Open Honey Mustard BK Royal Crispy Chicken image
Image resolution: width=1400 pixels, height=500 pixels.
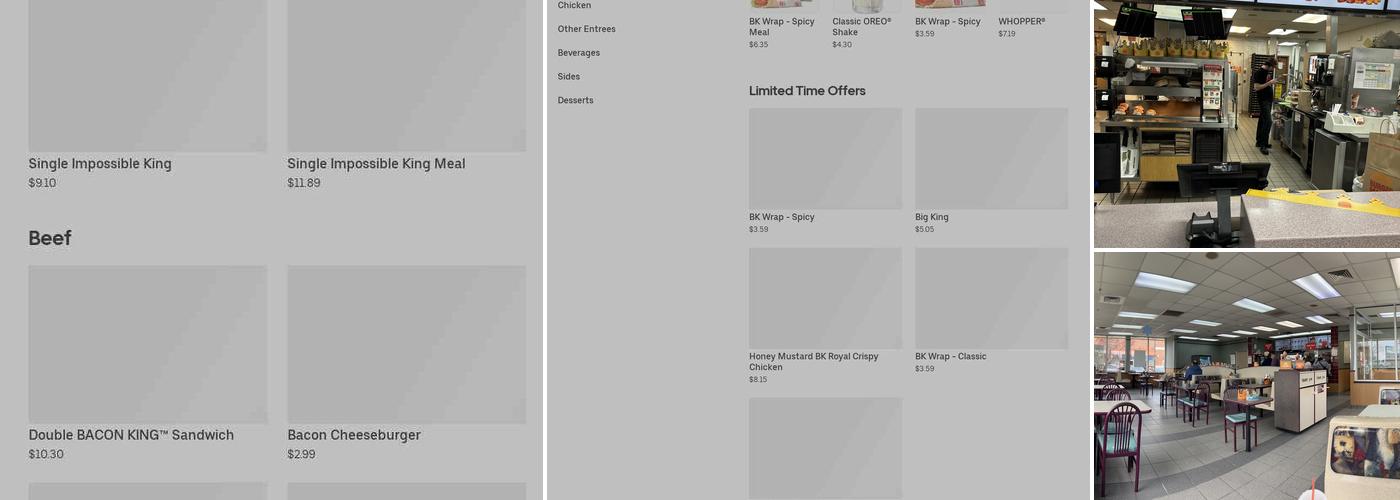tap(825, 298)
